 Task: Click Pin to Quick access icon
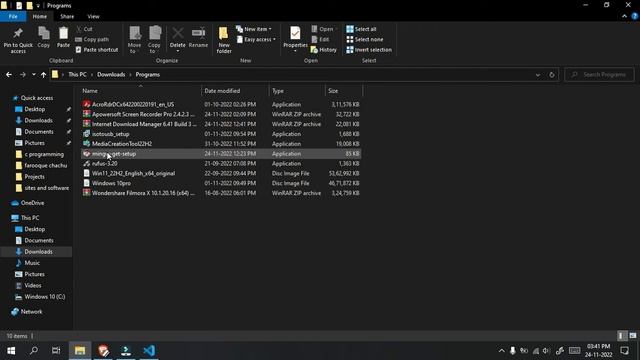[18, 40]
